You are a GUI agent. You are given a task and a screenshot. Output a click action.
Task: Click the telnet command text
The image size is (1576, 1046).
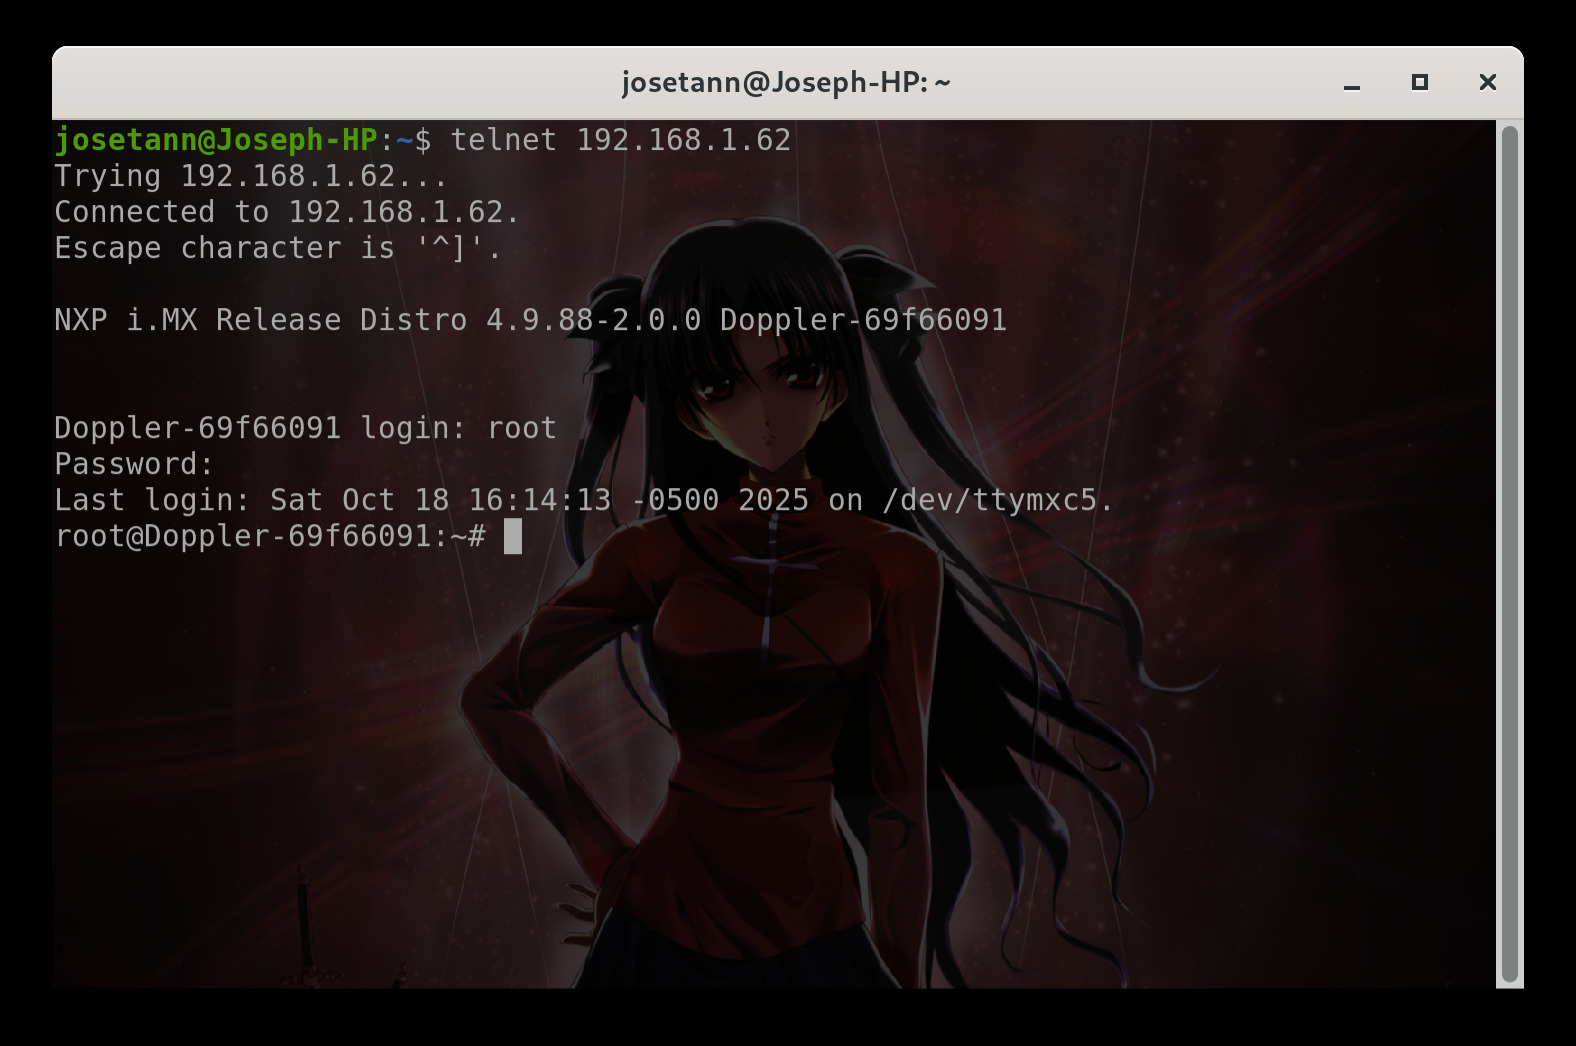pos(620,140)
